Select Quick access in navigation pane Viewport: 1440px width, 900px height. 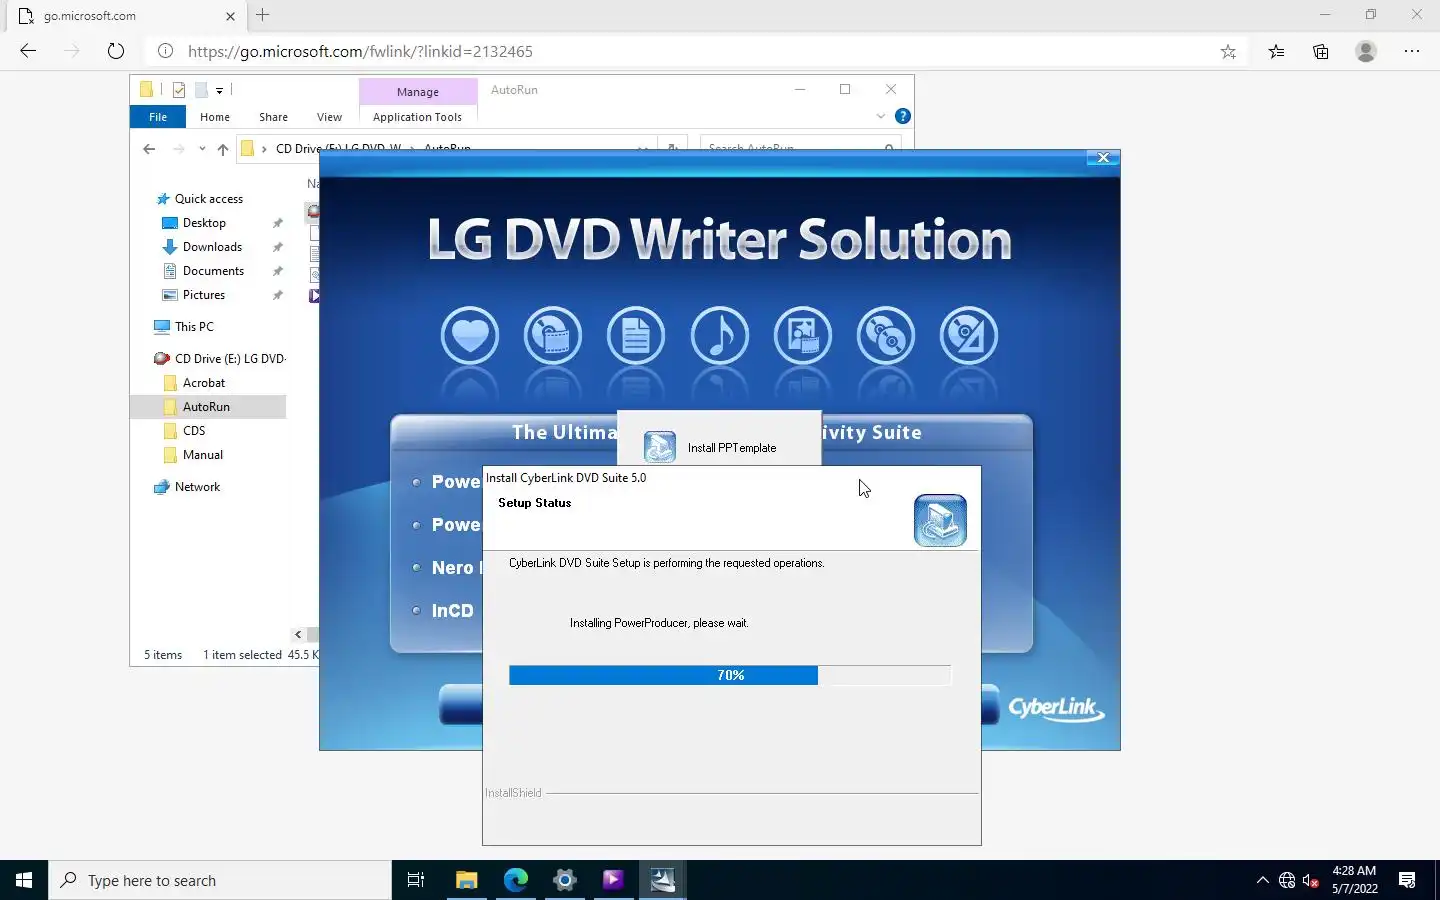[x=208, y=199]
